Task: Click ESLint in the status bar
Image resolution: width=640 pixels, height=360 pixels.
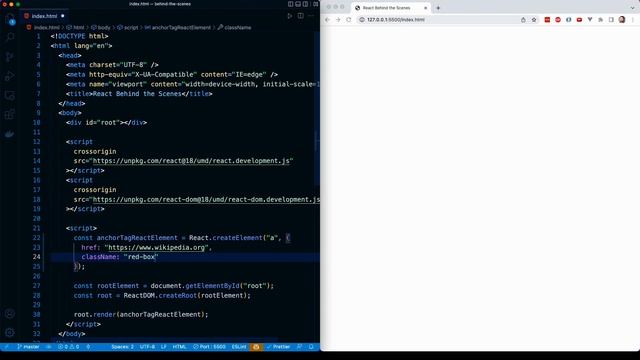Action: [239, 347]
